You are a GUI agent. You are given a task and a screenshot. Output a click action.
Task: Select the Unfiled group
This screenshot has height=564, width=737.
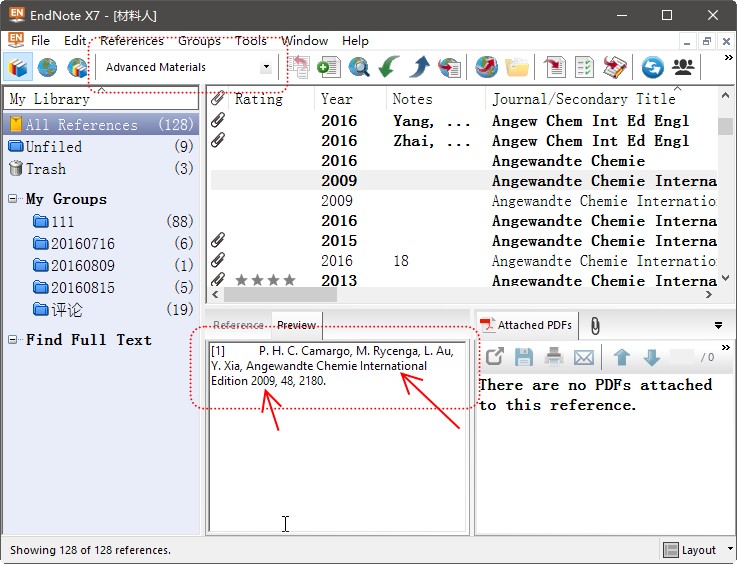[54, 147]
